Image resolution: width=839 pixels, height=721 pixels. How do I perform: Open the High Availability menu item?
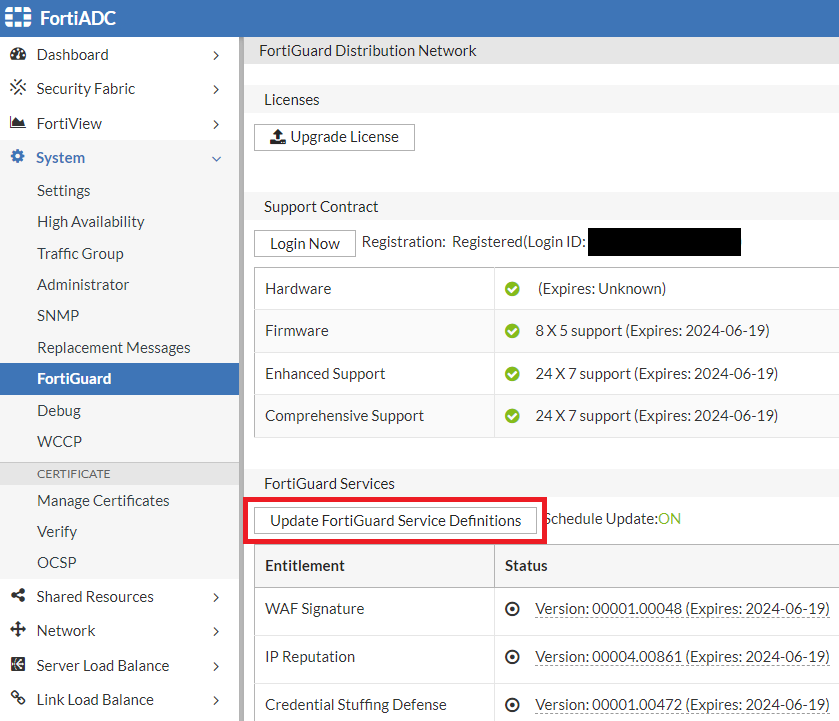point(91,222)
